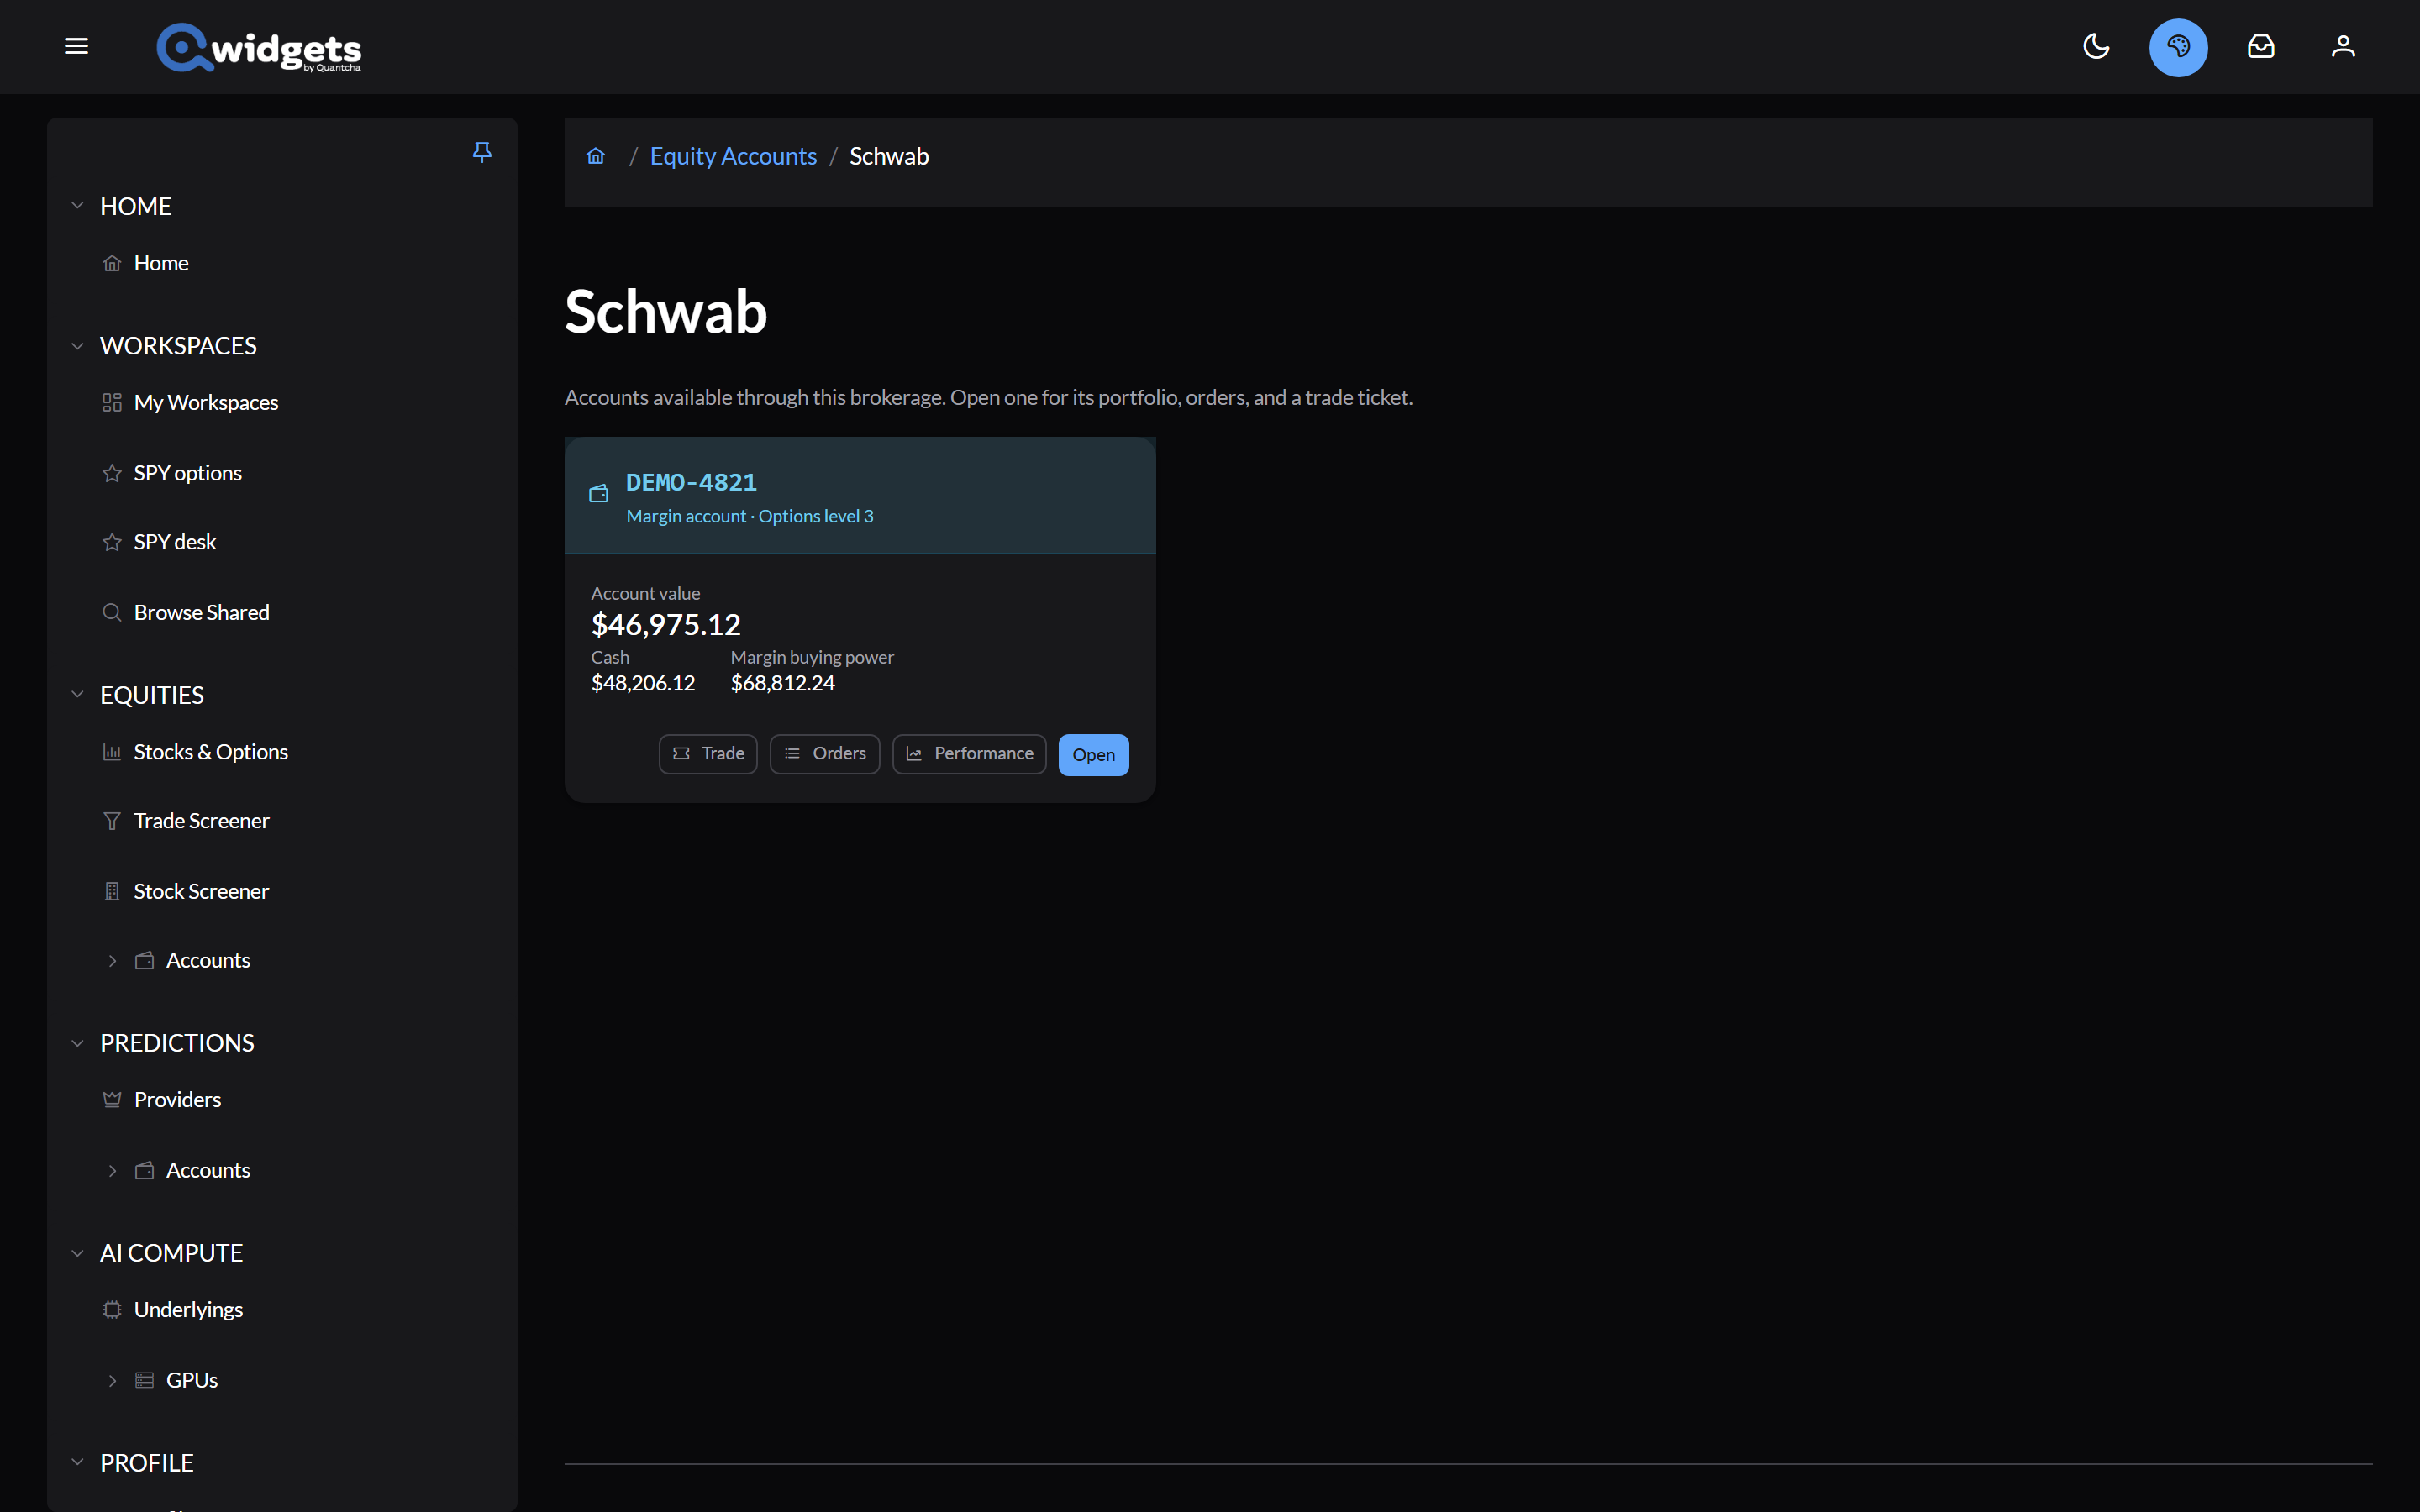
Task: Click the GPUs server icon
Action: pyautogui.click(x=145, y=1381)
